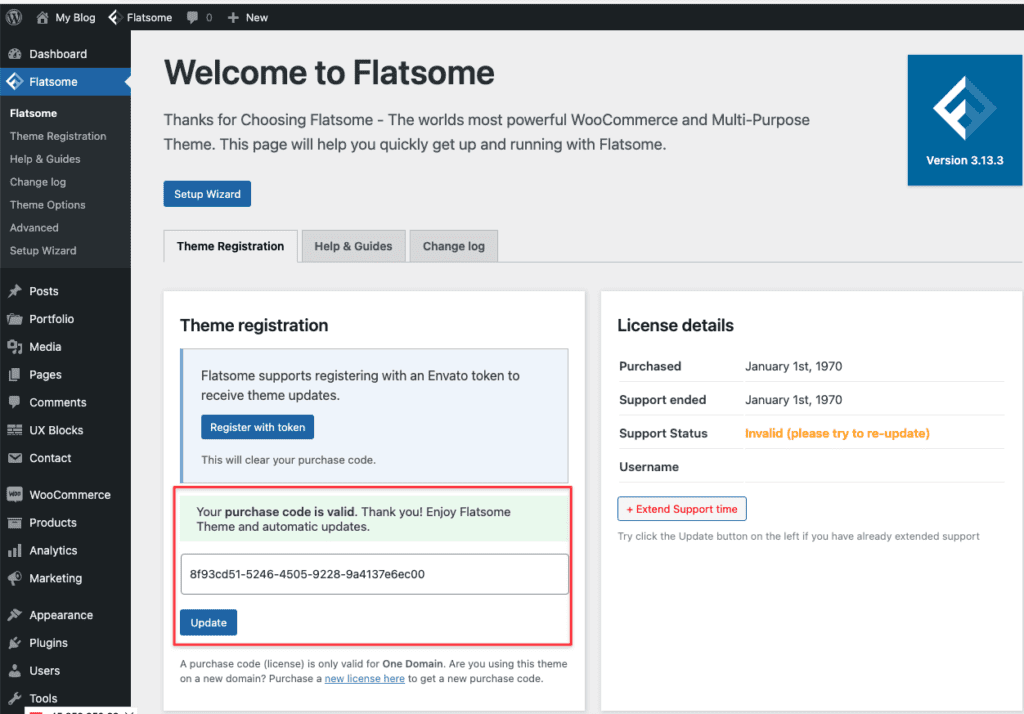
Task: Switch to the Help & Guides tab
Action: 353,246
